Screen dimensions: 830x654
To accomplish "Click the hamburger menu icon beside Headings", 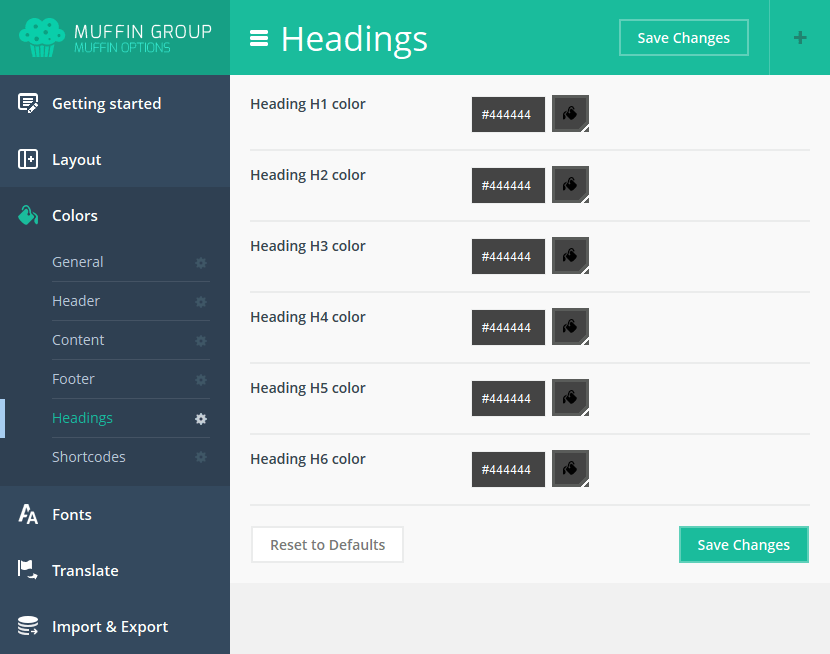I will pyautogui.click(x=259, y=38).
